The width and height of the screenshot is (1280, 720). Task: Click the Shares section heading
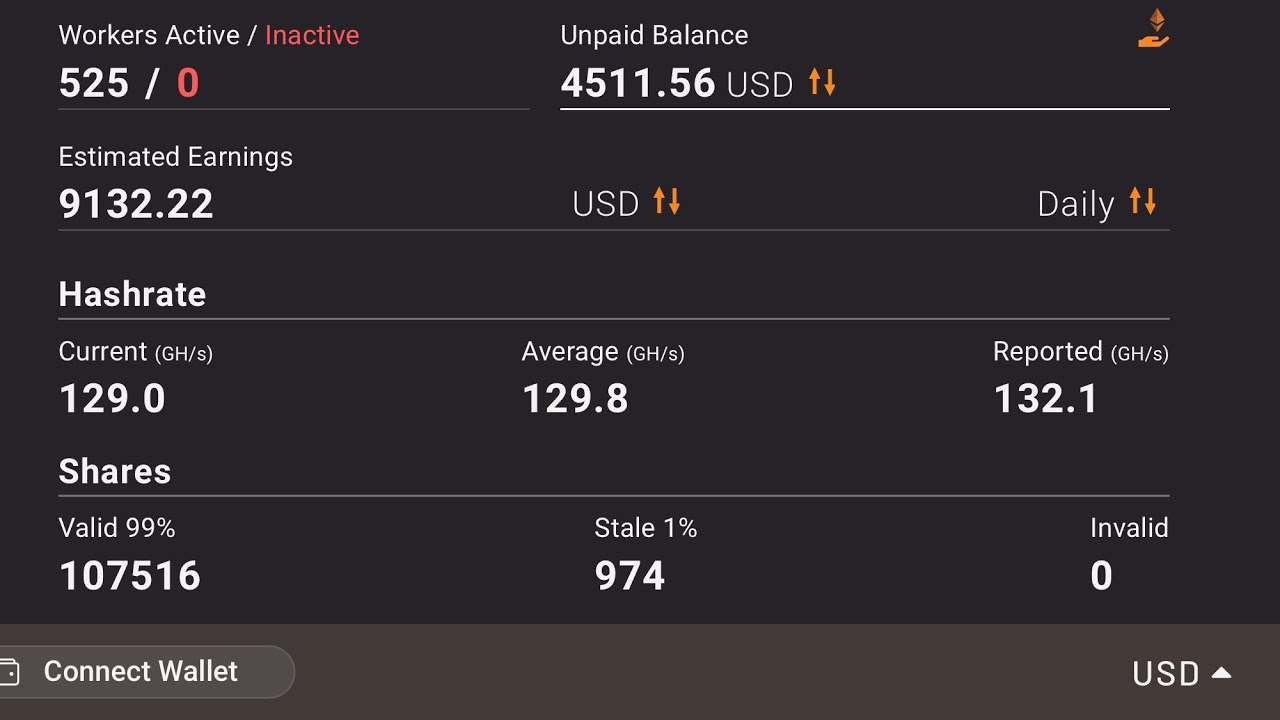click(x=115, y=471)
